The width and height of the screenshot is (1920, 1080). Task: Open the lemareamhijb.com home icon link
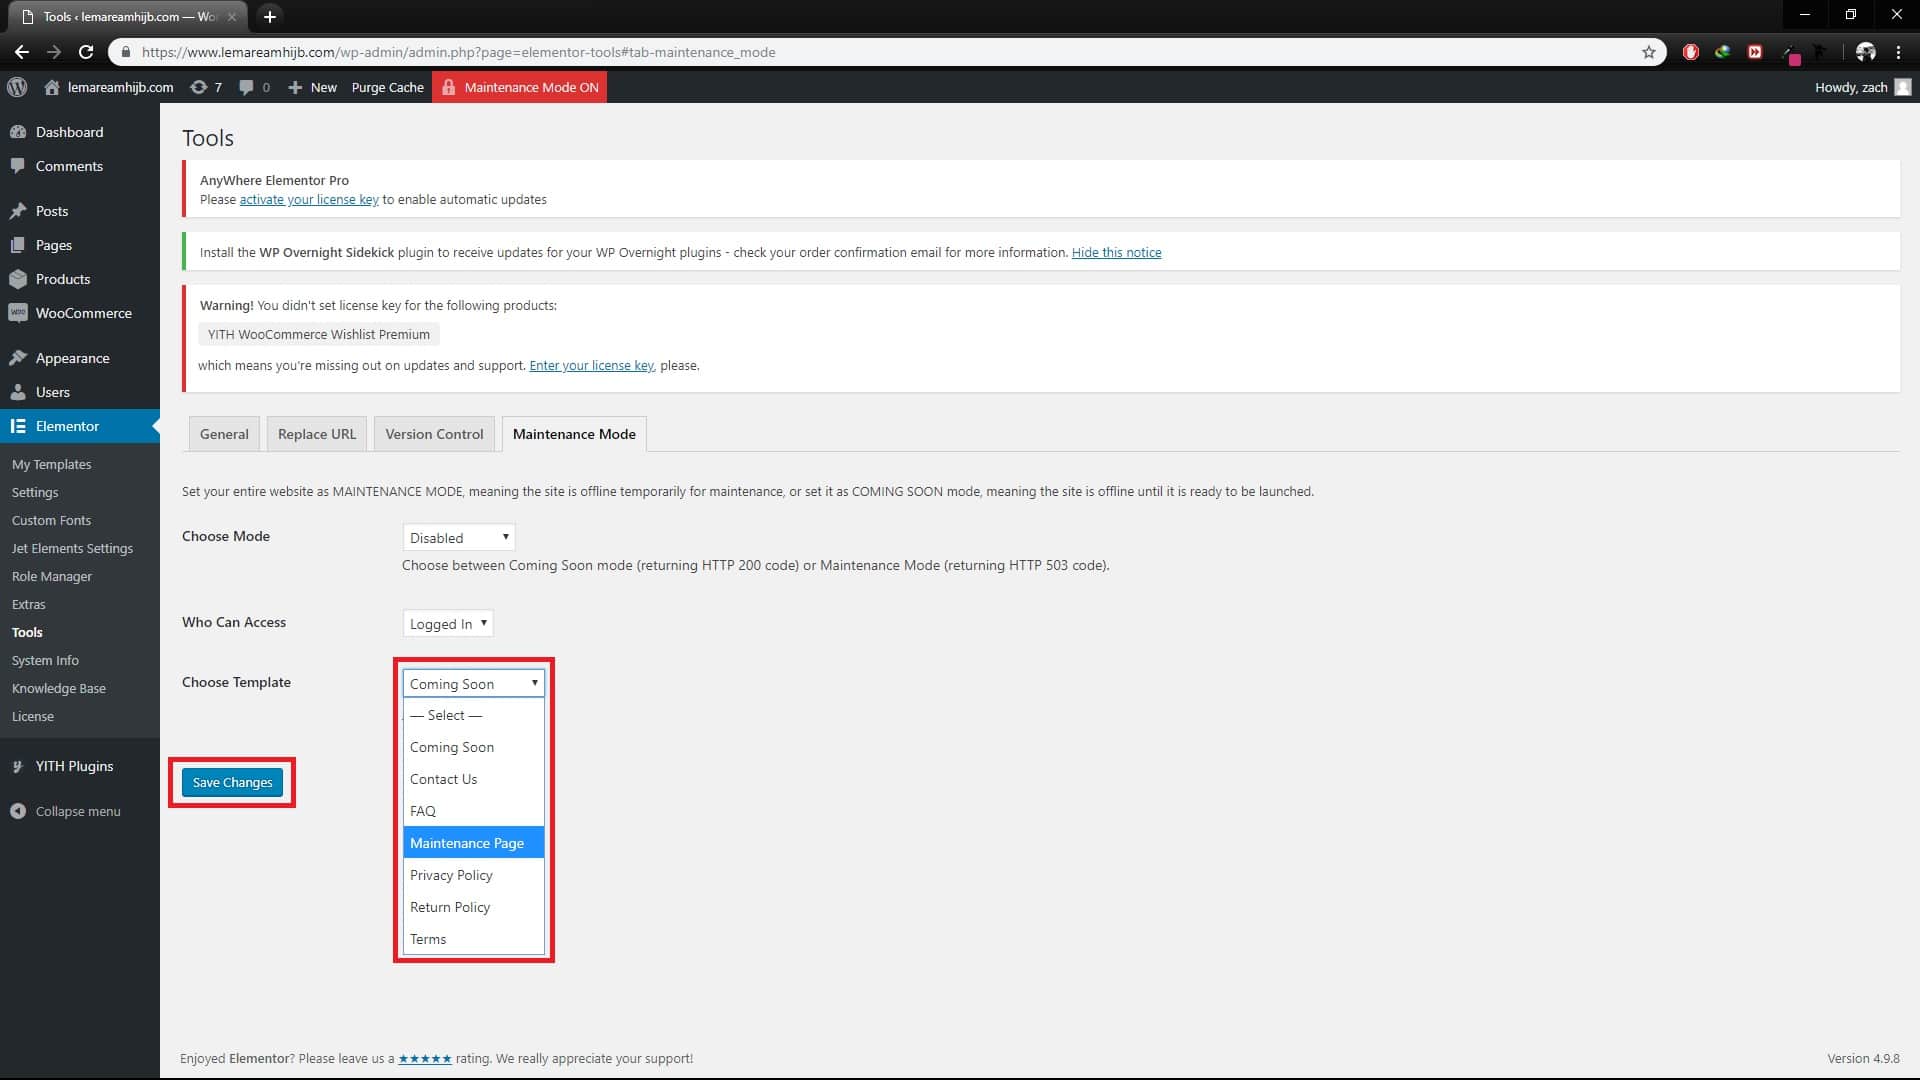point(109,87)
